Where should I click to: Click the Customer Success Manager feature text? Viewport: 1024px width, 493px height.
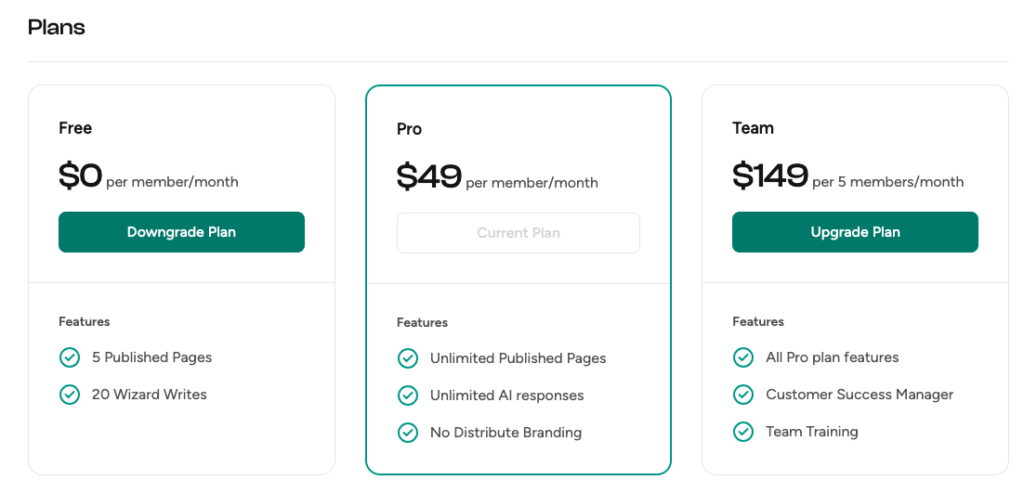tap(859, 394)
